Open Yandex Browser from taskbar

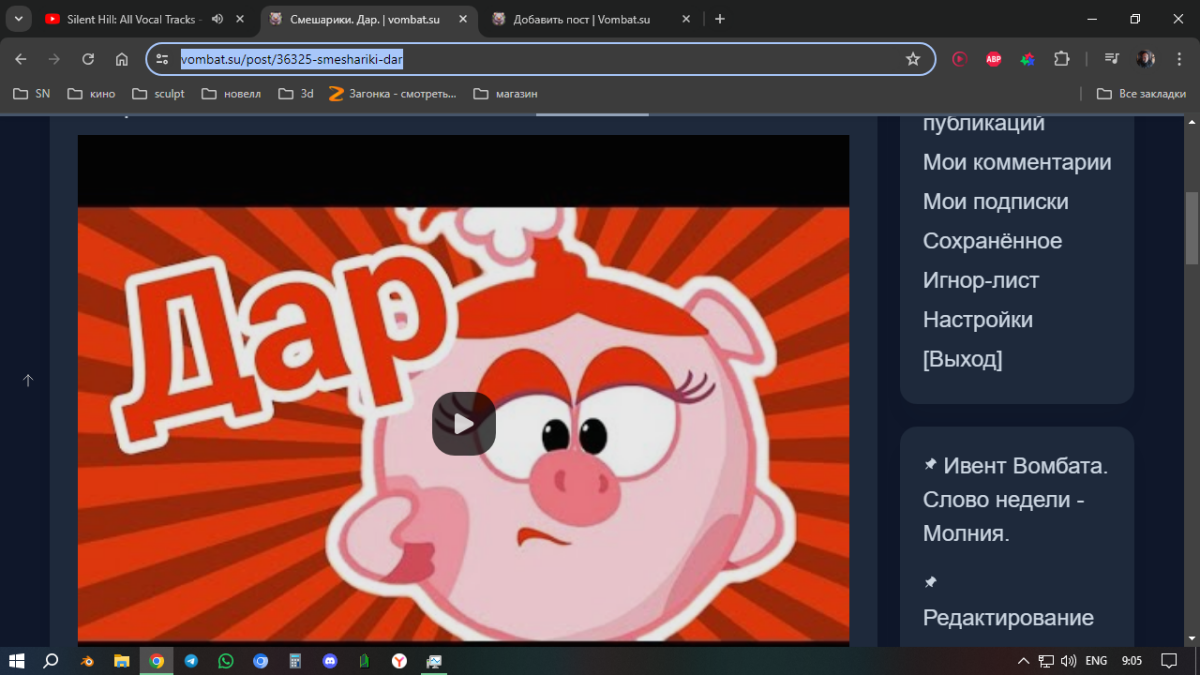click(399, 661)
